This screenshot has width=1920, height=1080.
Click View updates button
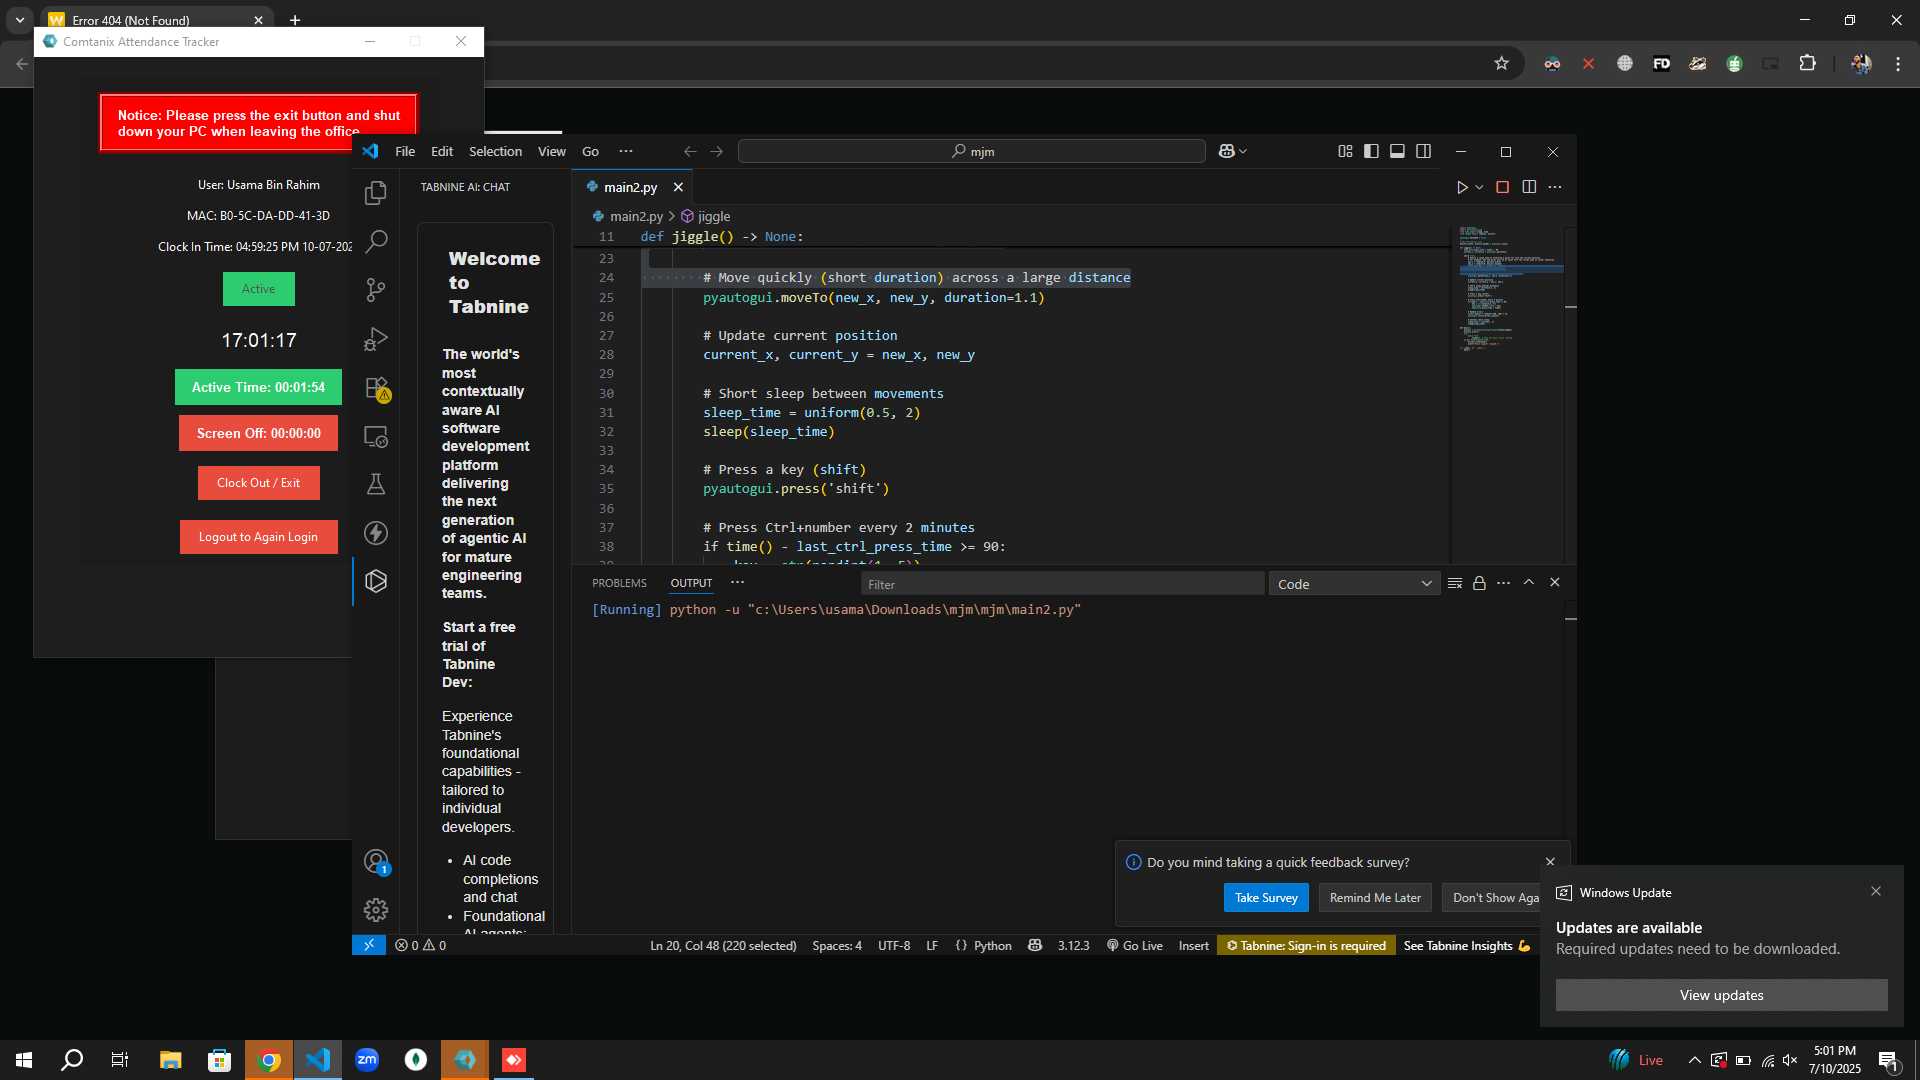1721,995
